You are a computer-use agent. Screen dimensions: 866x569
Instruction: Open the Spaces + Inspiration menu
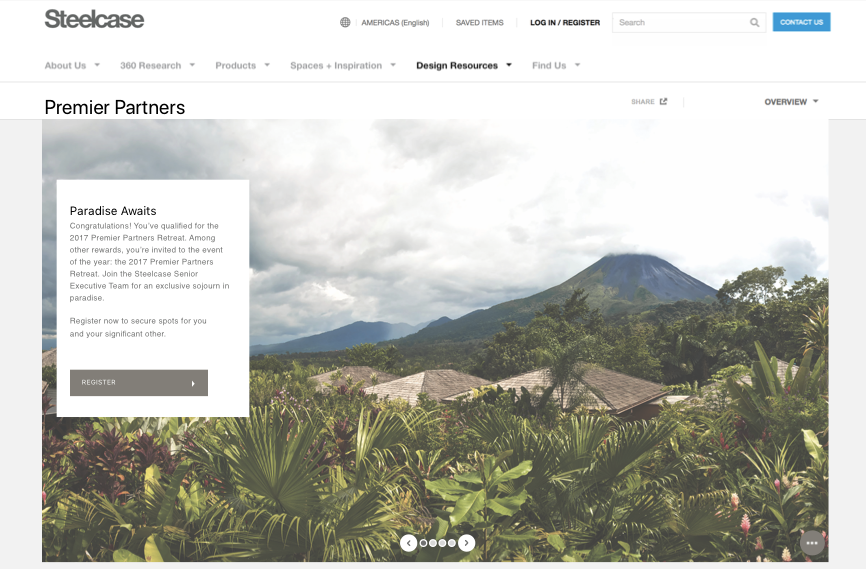pyautogui.click(x=343, y=65)
